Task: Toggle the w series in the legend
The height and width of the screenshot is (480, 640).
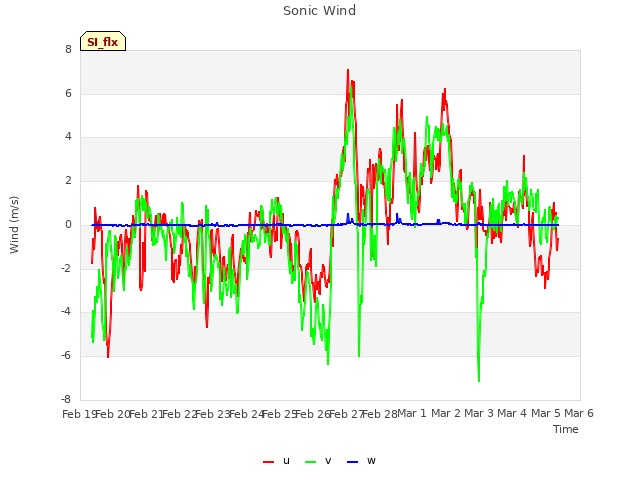Action: point(361,461)
